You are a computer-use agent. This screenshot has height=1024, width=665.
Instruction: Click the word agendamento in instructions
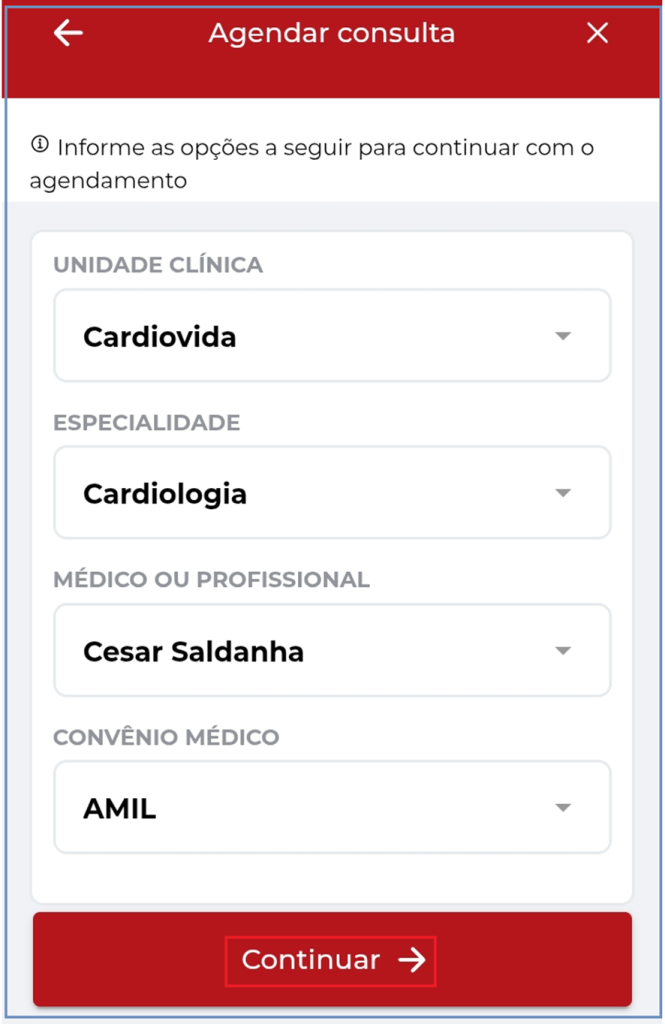click(108, 181)
